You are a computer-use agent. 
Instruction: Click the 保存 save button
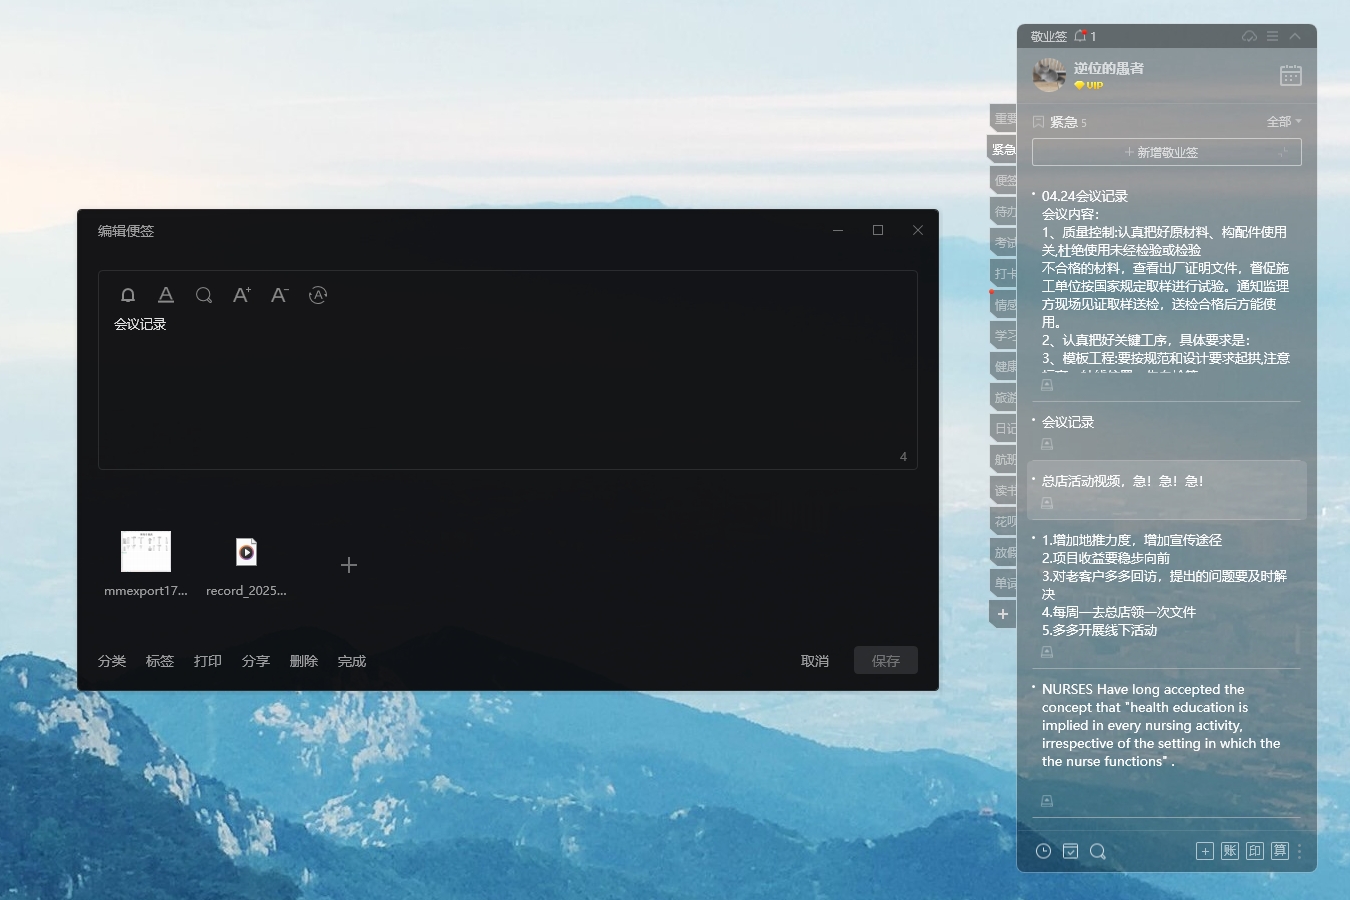pyautogui.click(x=885, y=661)
